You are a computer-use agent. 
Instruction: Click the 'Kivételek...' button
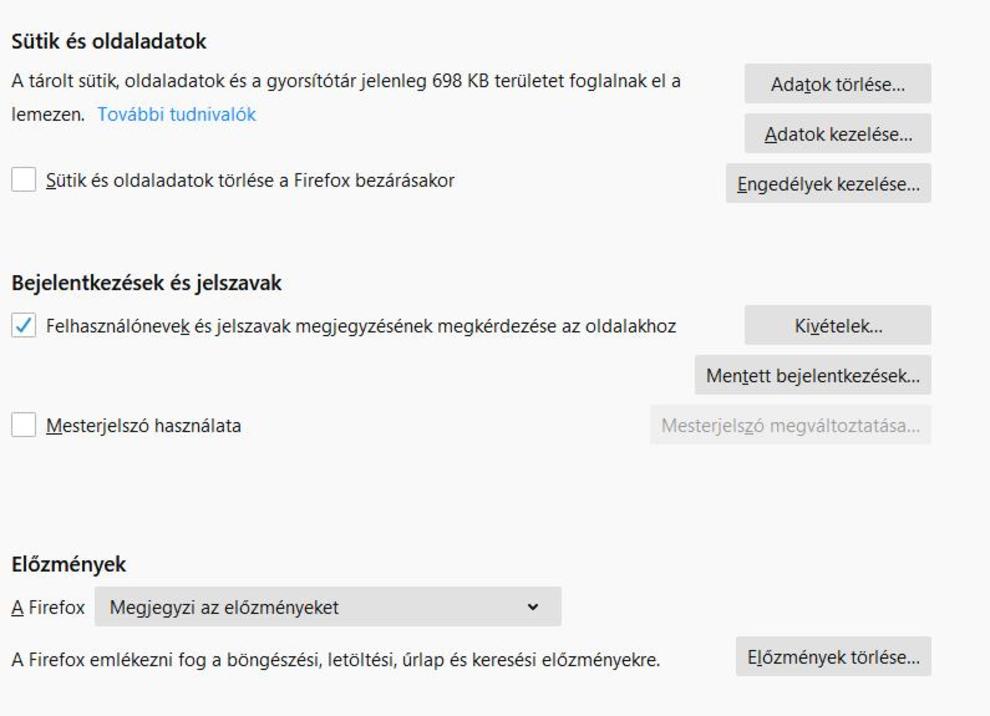coord(837,326)
